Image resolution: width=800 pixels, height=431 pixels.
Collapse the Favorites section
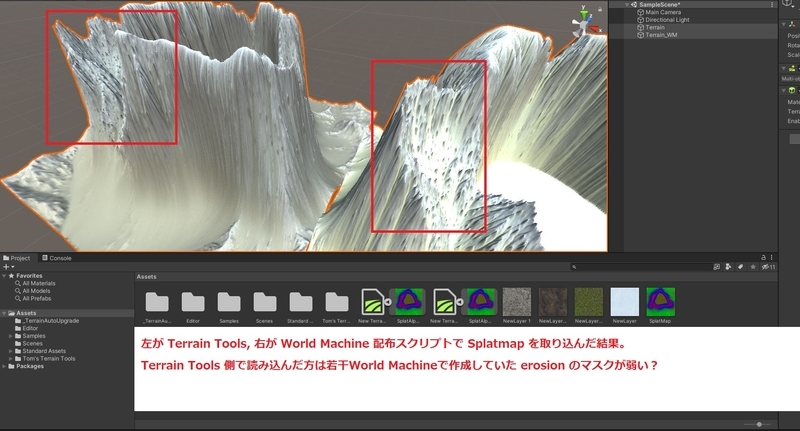(4, 276)
